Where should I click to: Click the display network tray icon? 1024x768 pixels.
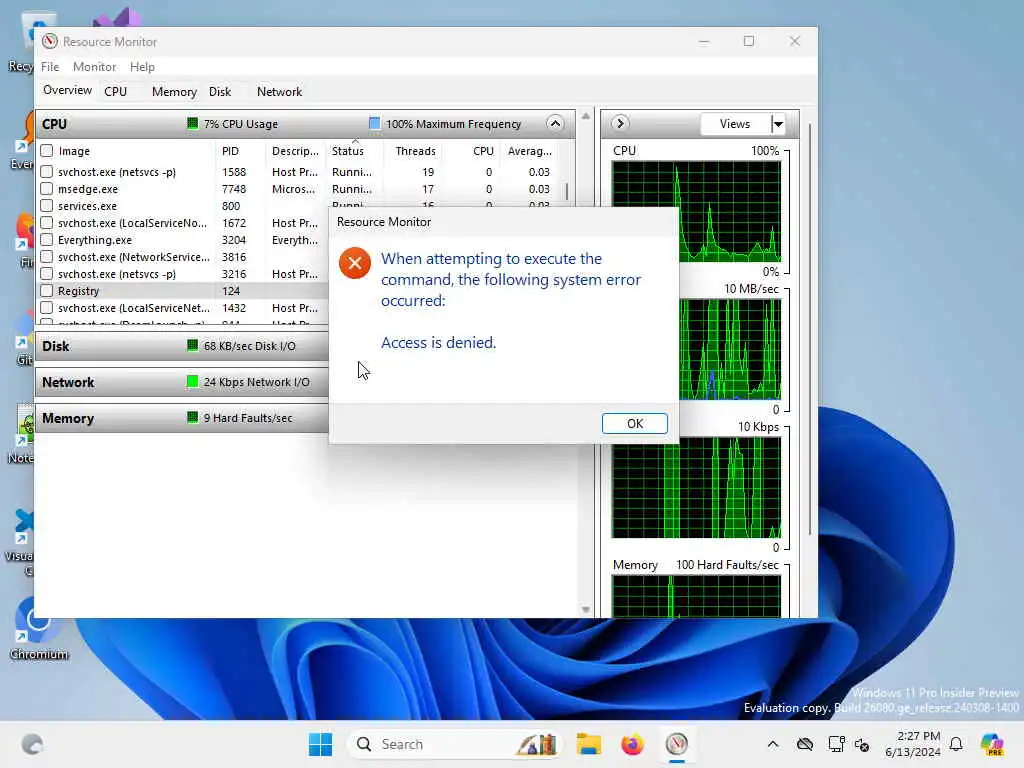836,744
